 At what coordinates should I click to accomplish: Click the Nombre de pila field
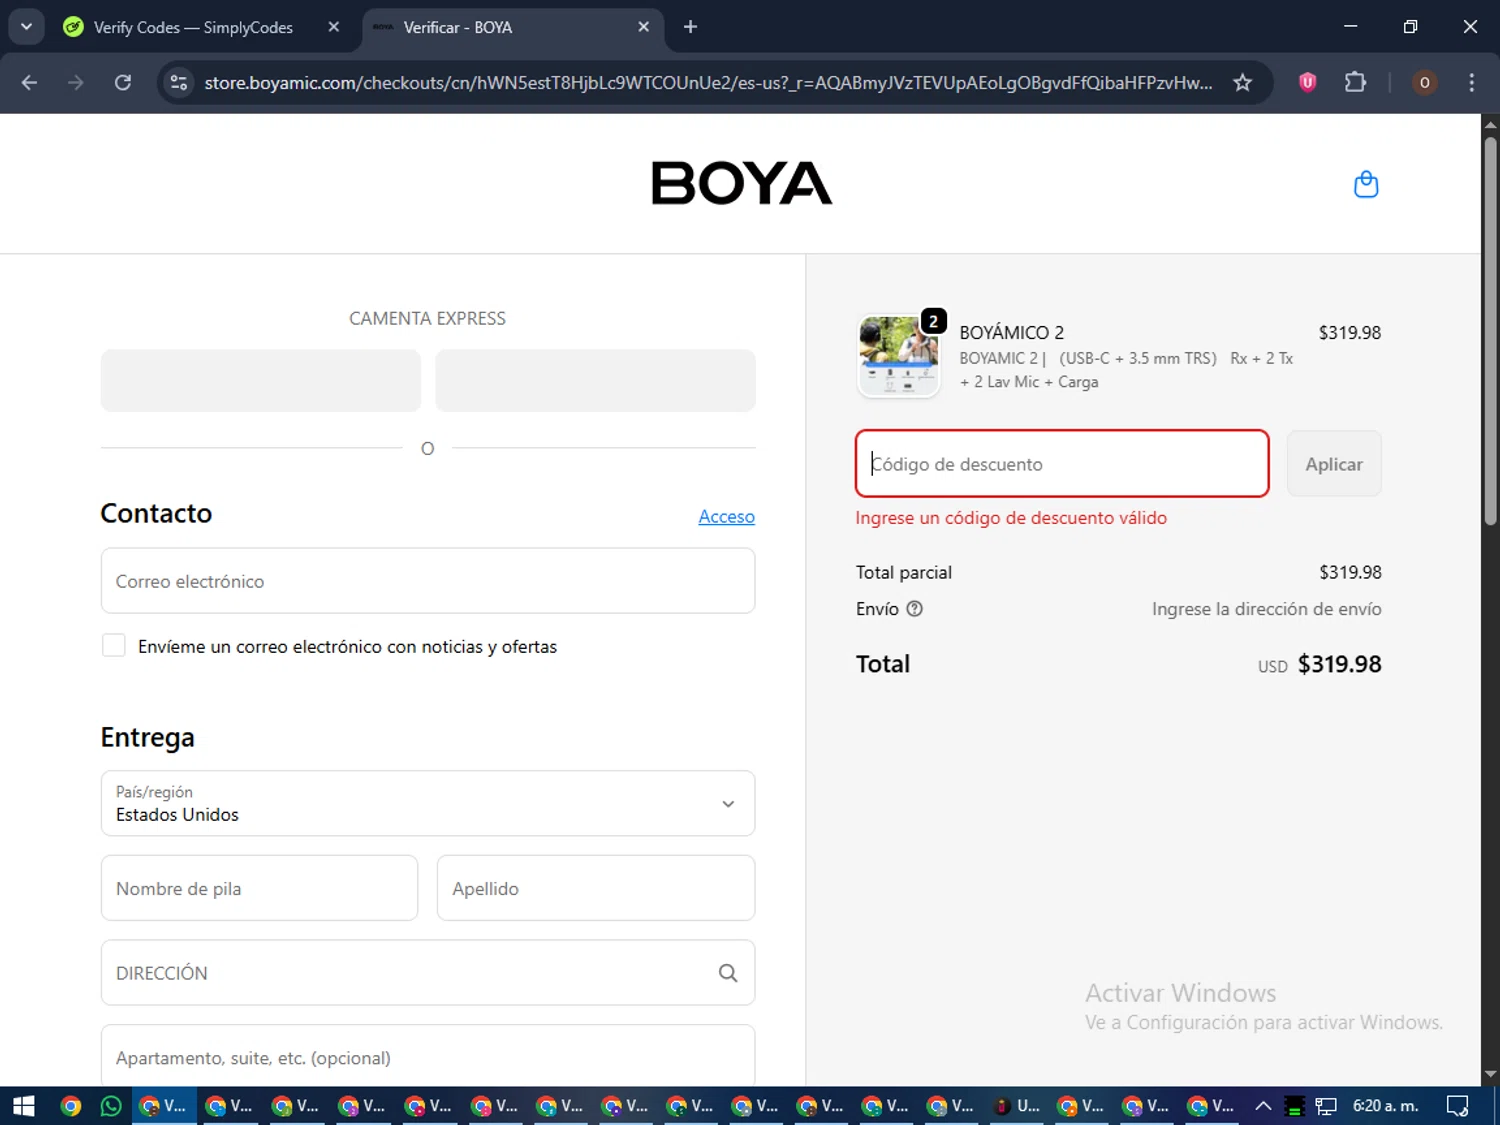point(259,888)
